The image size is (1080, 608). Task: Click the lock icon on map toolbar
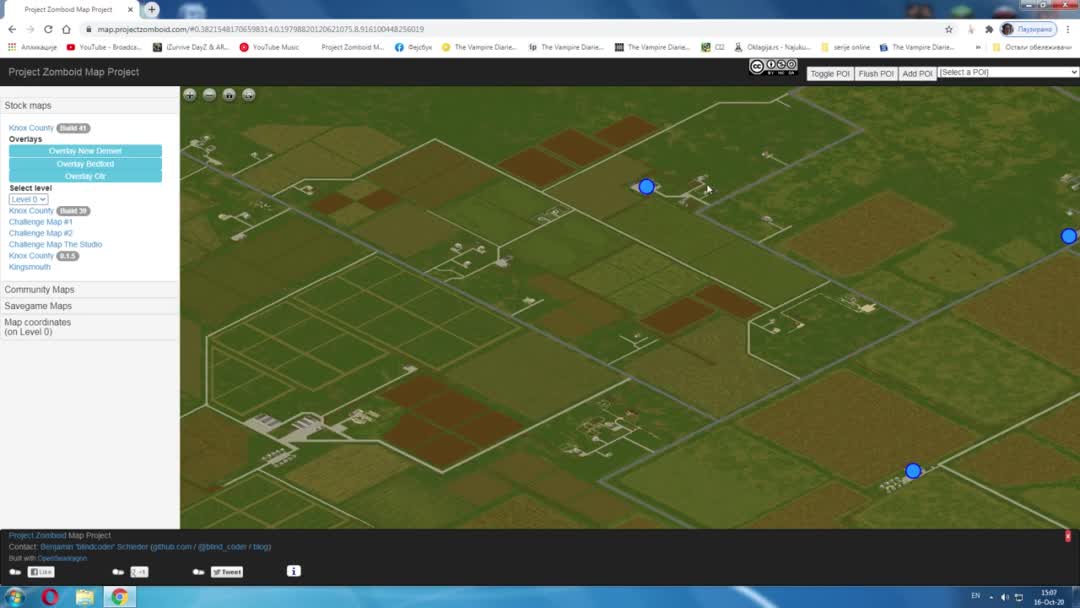(229, 95)
